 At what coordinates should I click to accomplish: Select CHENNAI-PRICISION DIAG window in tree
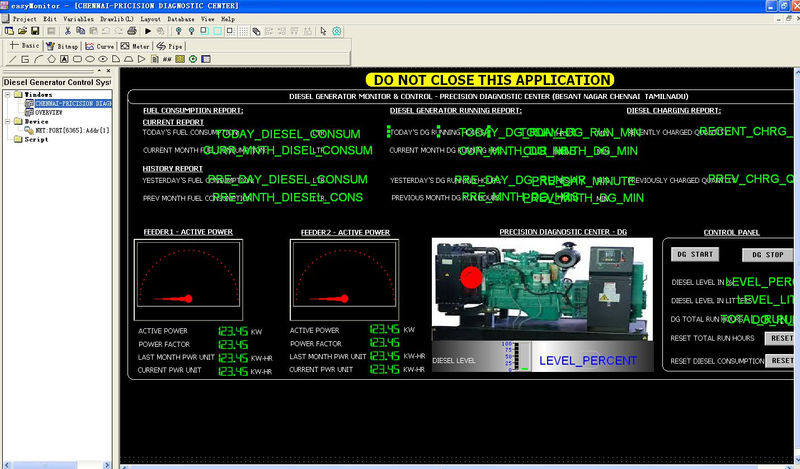tap(73, 103)
